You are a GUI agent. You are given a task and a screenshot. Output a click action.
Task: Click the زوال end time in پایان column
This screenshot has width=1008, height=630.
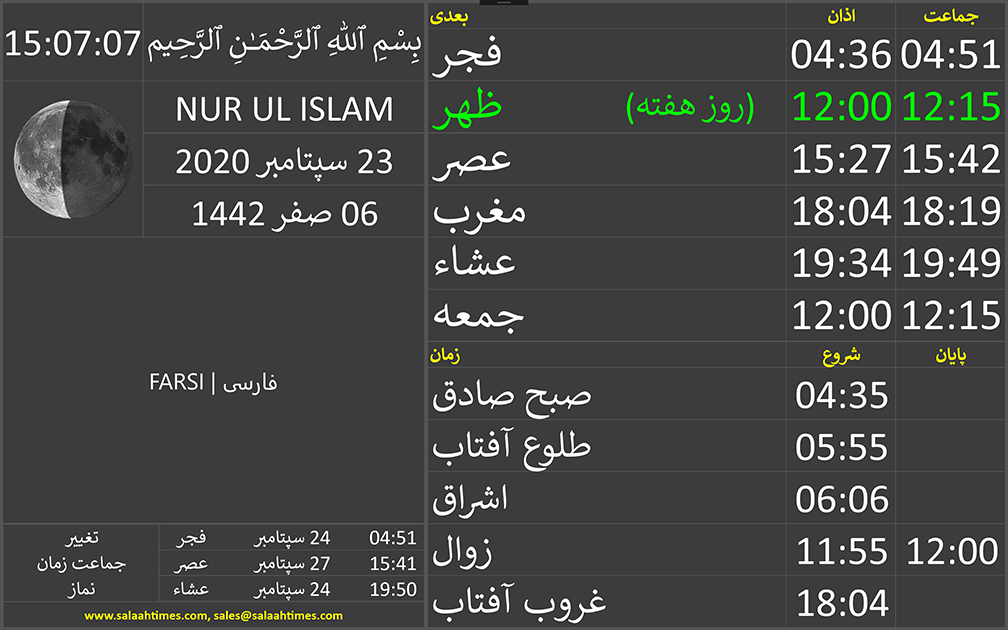(x=951, y=551)
